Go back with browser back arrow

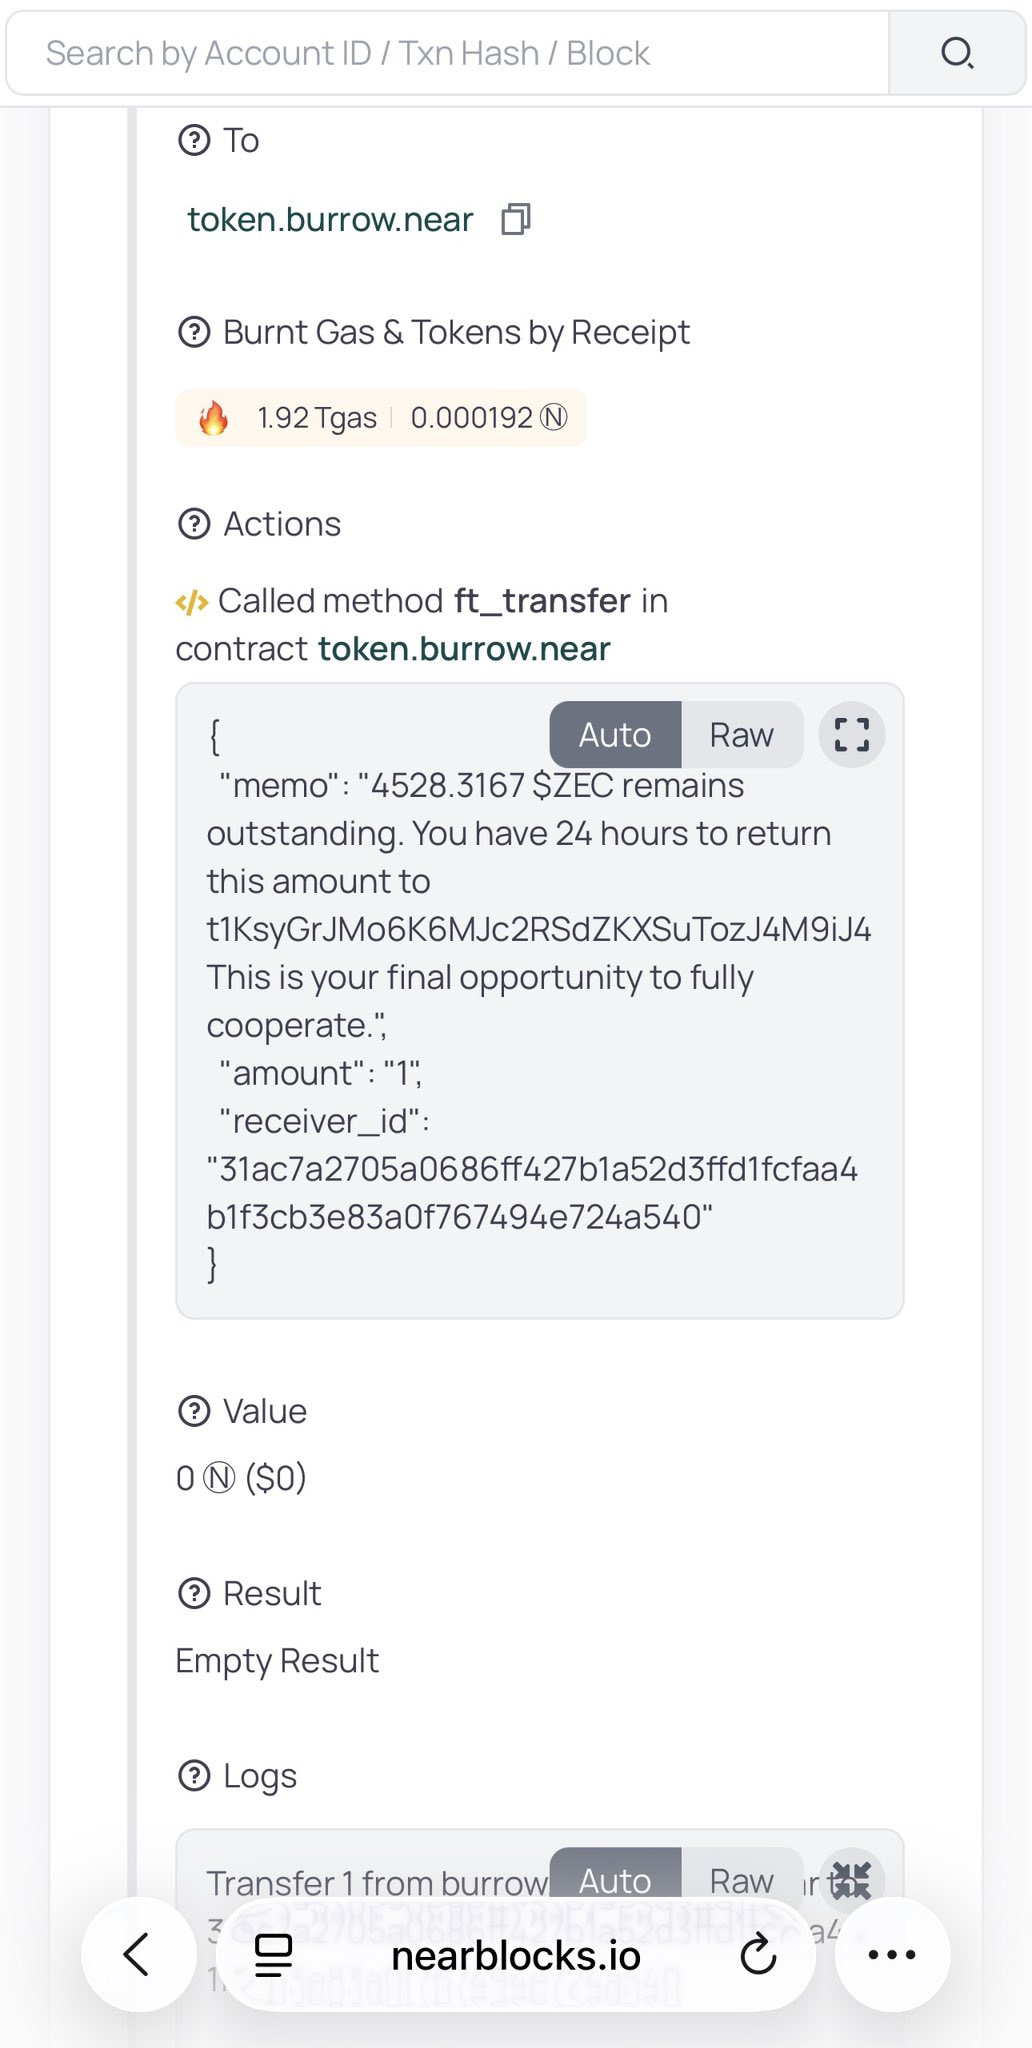point(138,1955)
